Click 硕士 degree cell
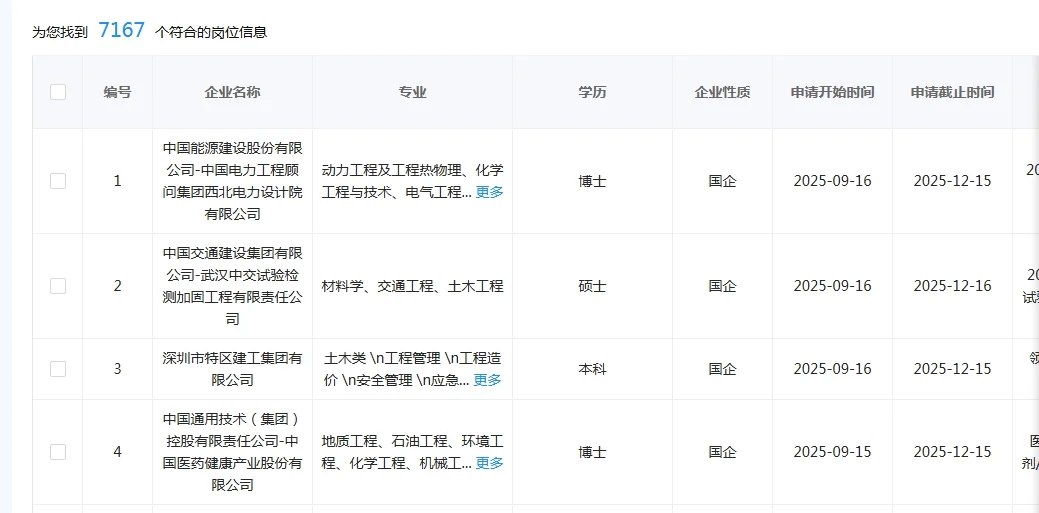 (592, 286)
